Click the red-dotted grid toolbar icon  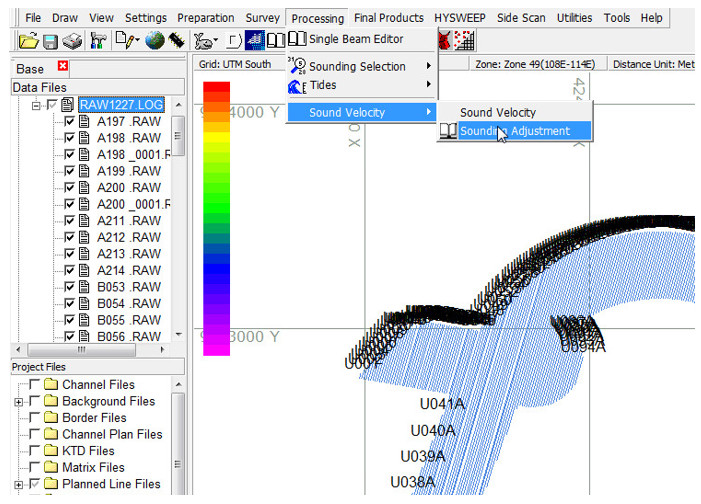[465, 40]
